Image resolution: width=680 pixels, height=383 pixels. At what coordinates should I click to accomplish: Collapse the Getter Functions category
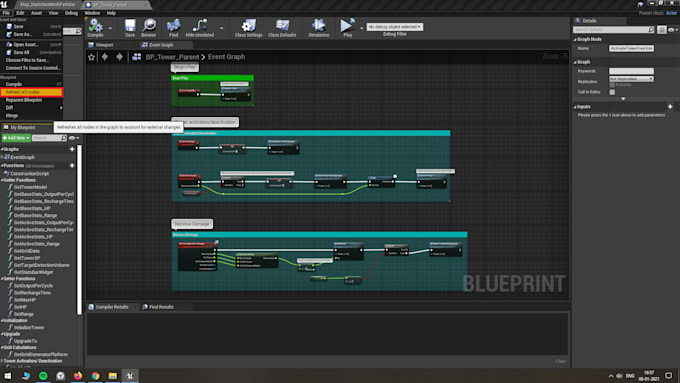(x=2, y=180)
